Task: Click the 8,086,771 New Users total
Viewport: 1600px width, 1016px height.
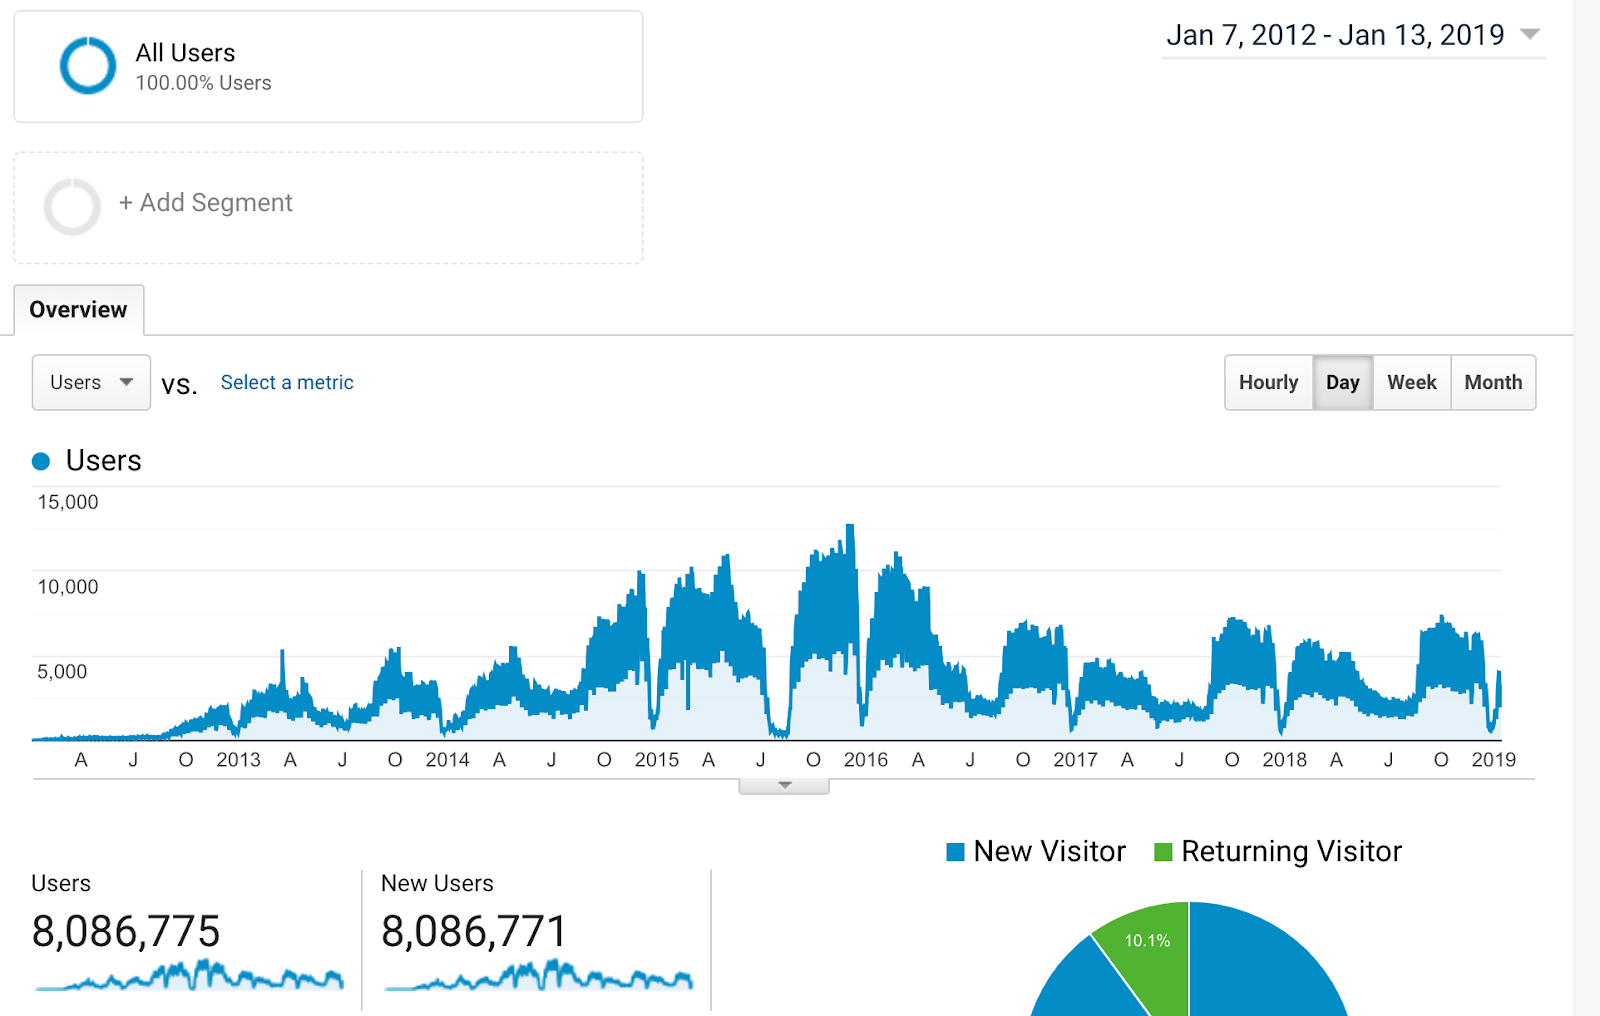Action: coord(474,931)
